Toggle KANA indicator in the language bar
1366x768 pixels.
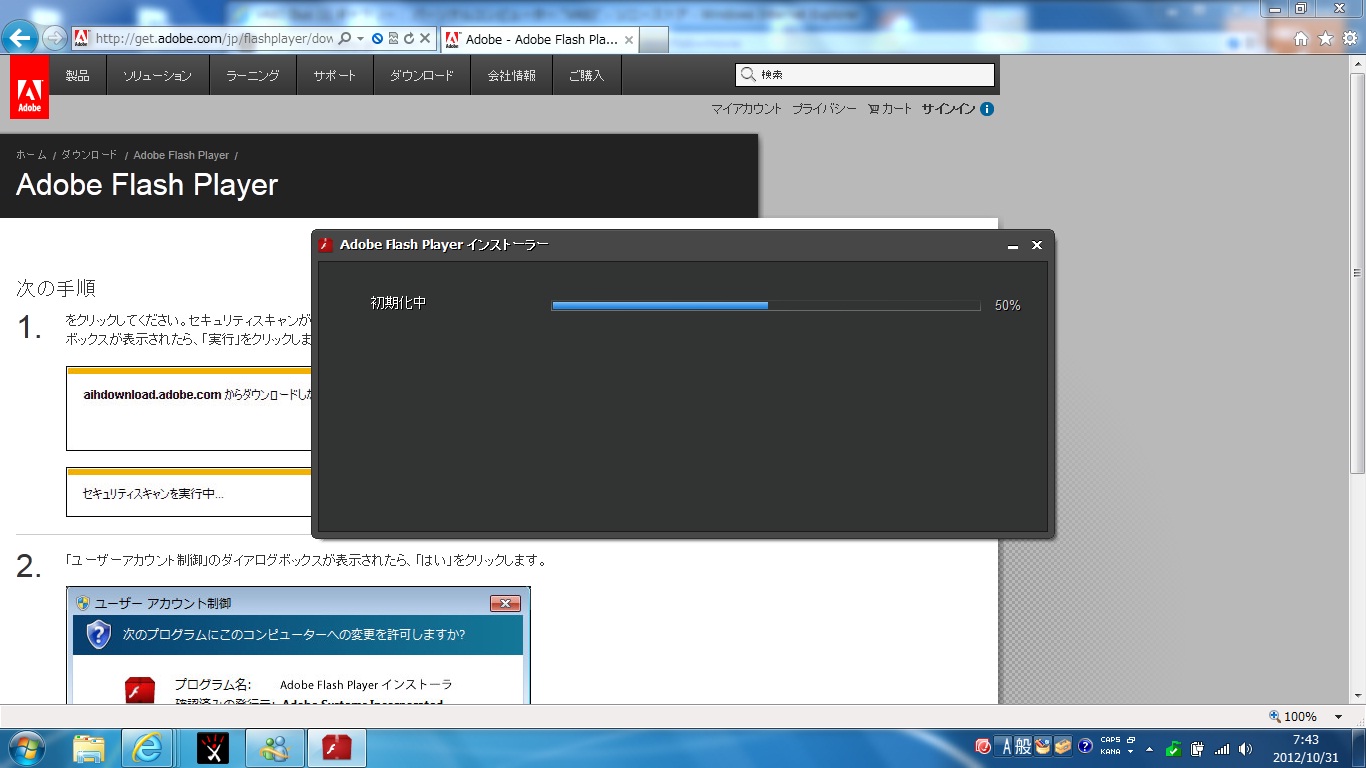point(1110,751)
